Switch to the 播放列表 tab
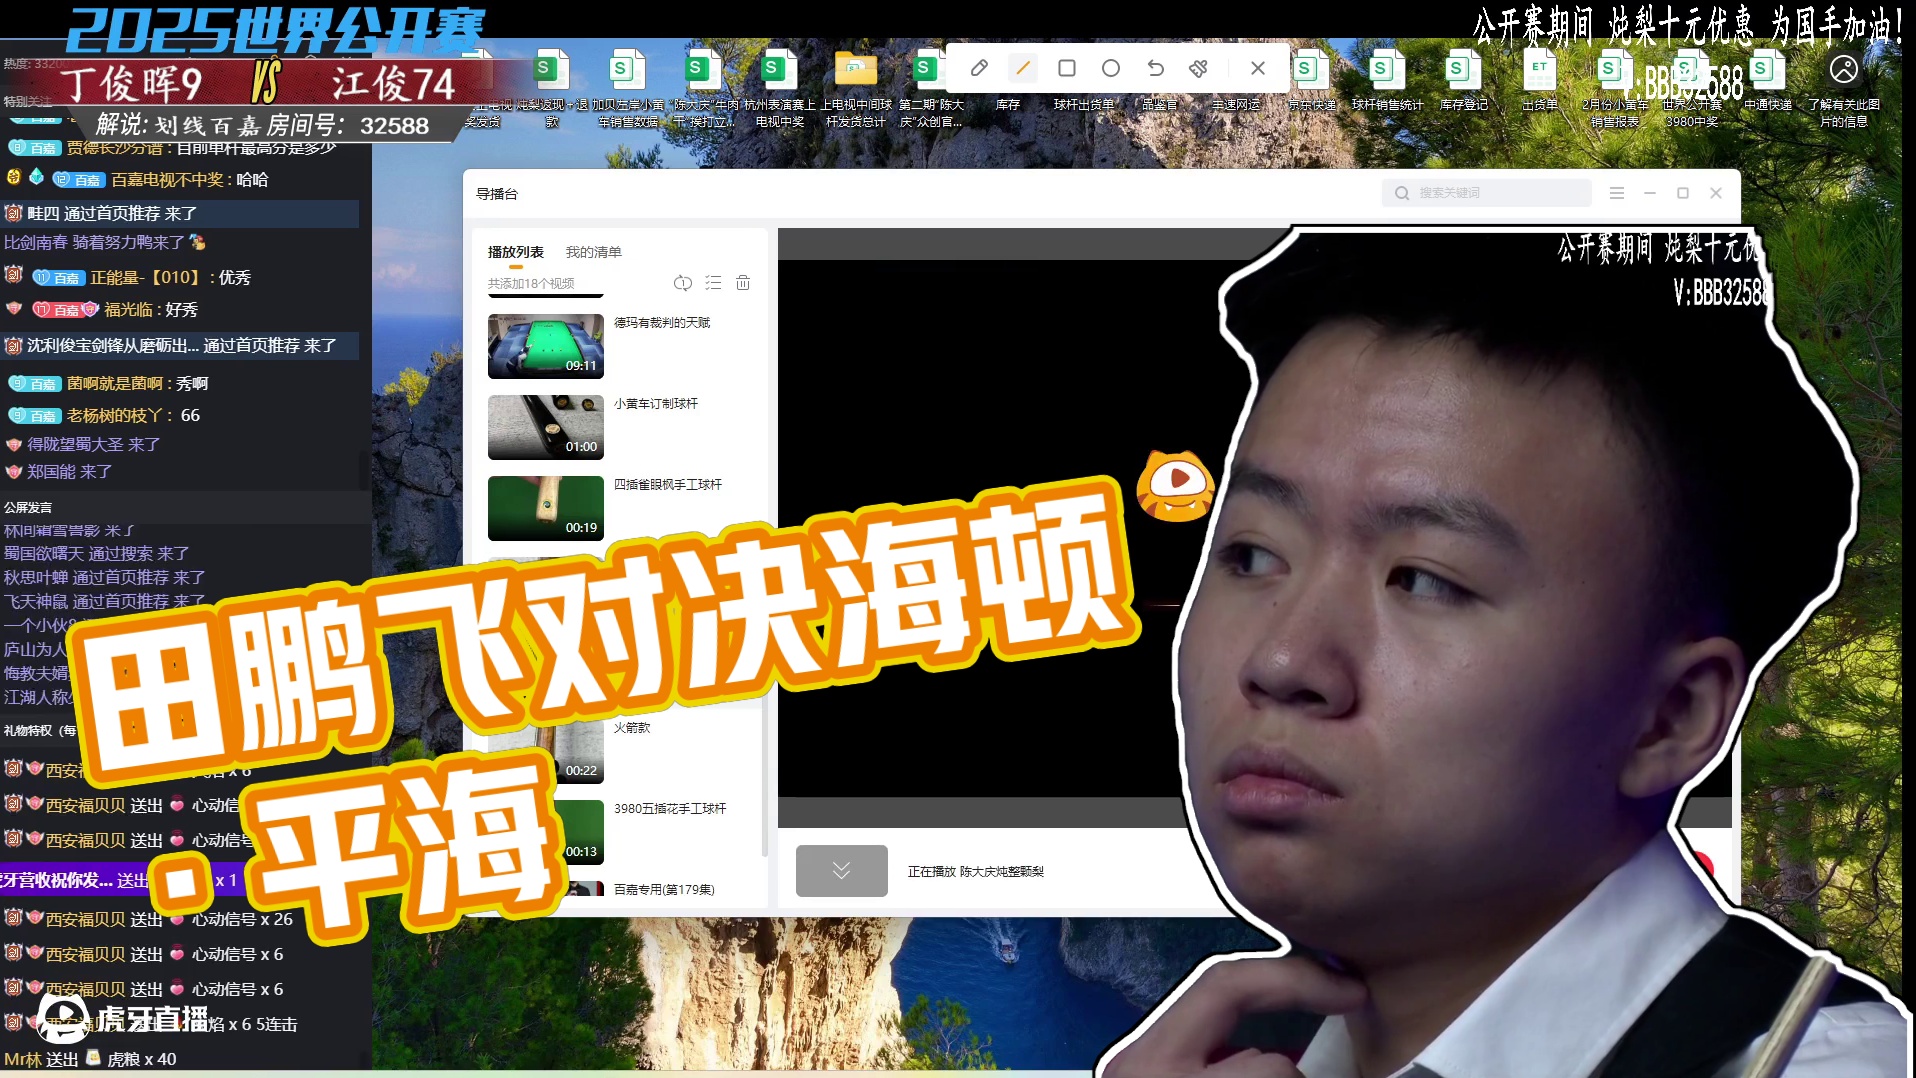Viewport: 1916px width, 1078px height. coord(516,252)
